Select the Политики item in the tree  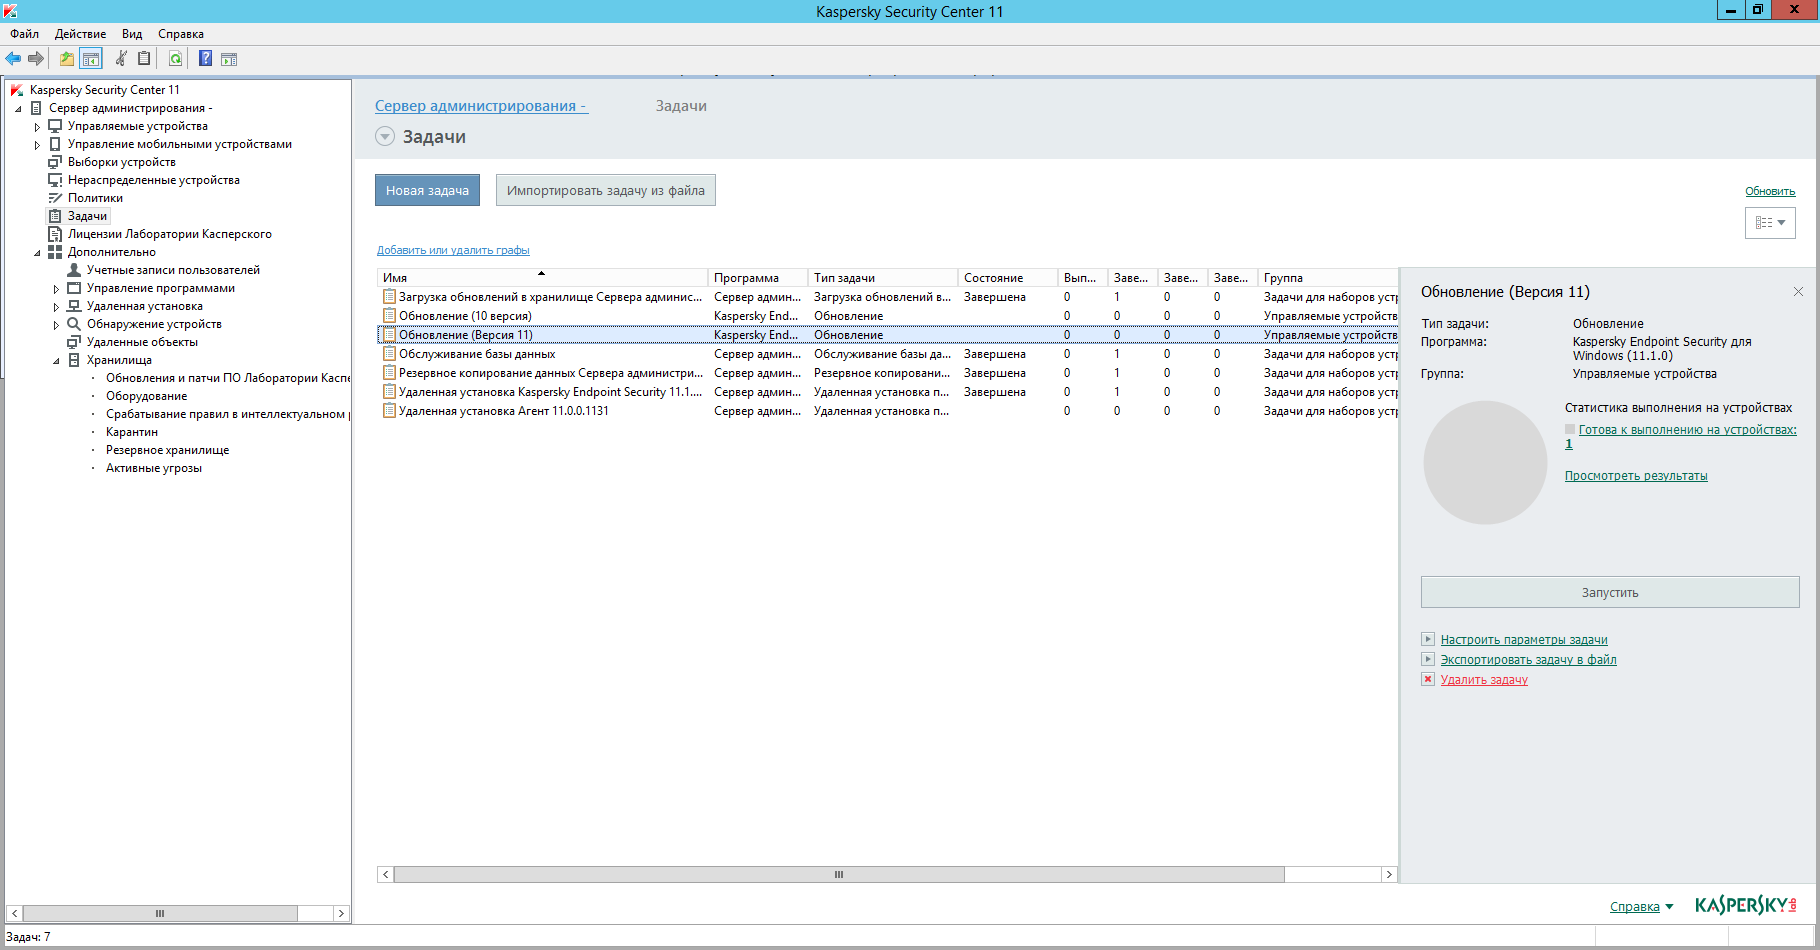click(x=95, y=198)
